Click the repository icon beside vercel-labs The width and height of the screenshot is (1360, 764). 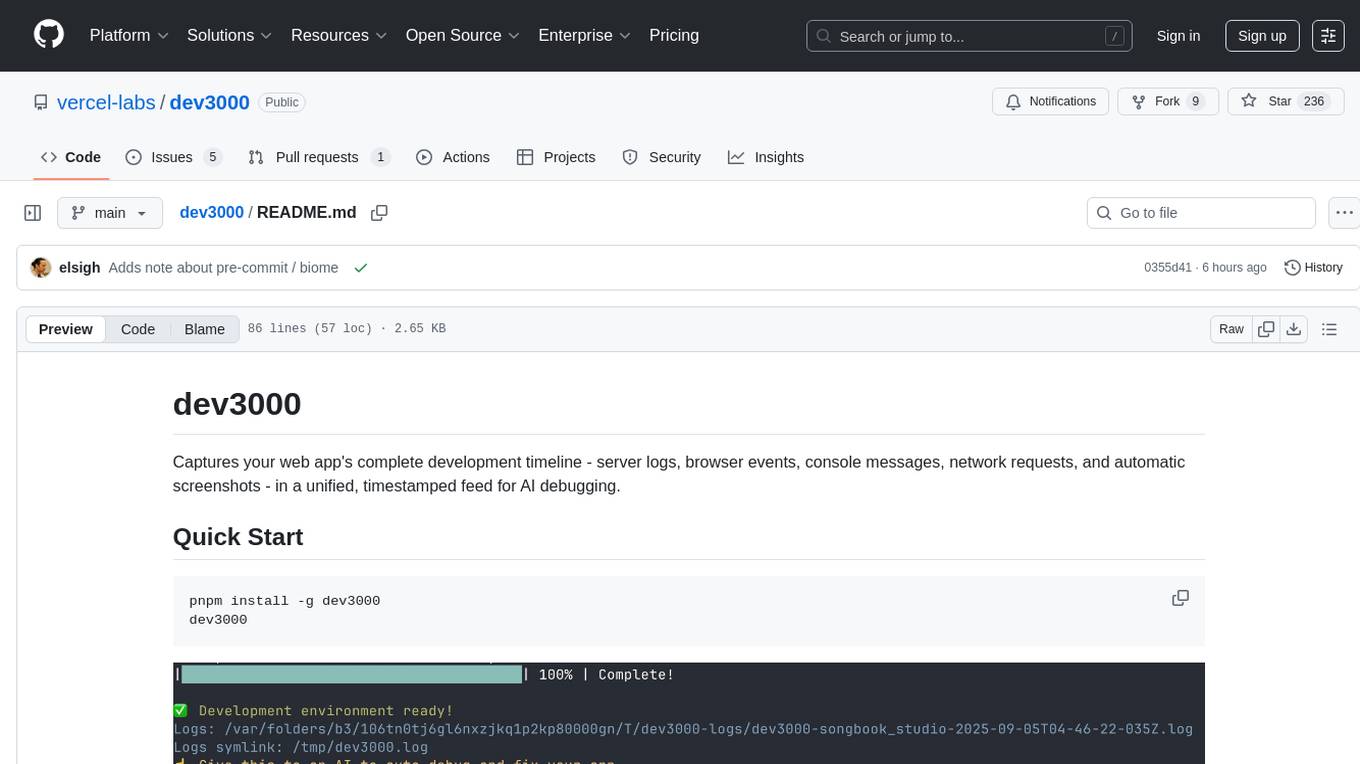coord(40,102)
